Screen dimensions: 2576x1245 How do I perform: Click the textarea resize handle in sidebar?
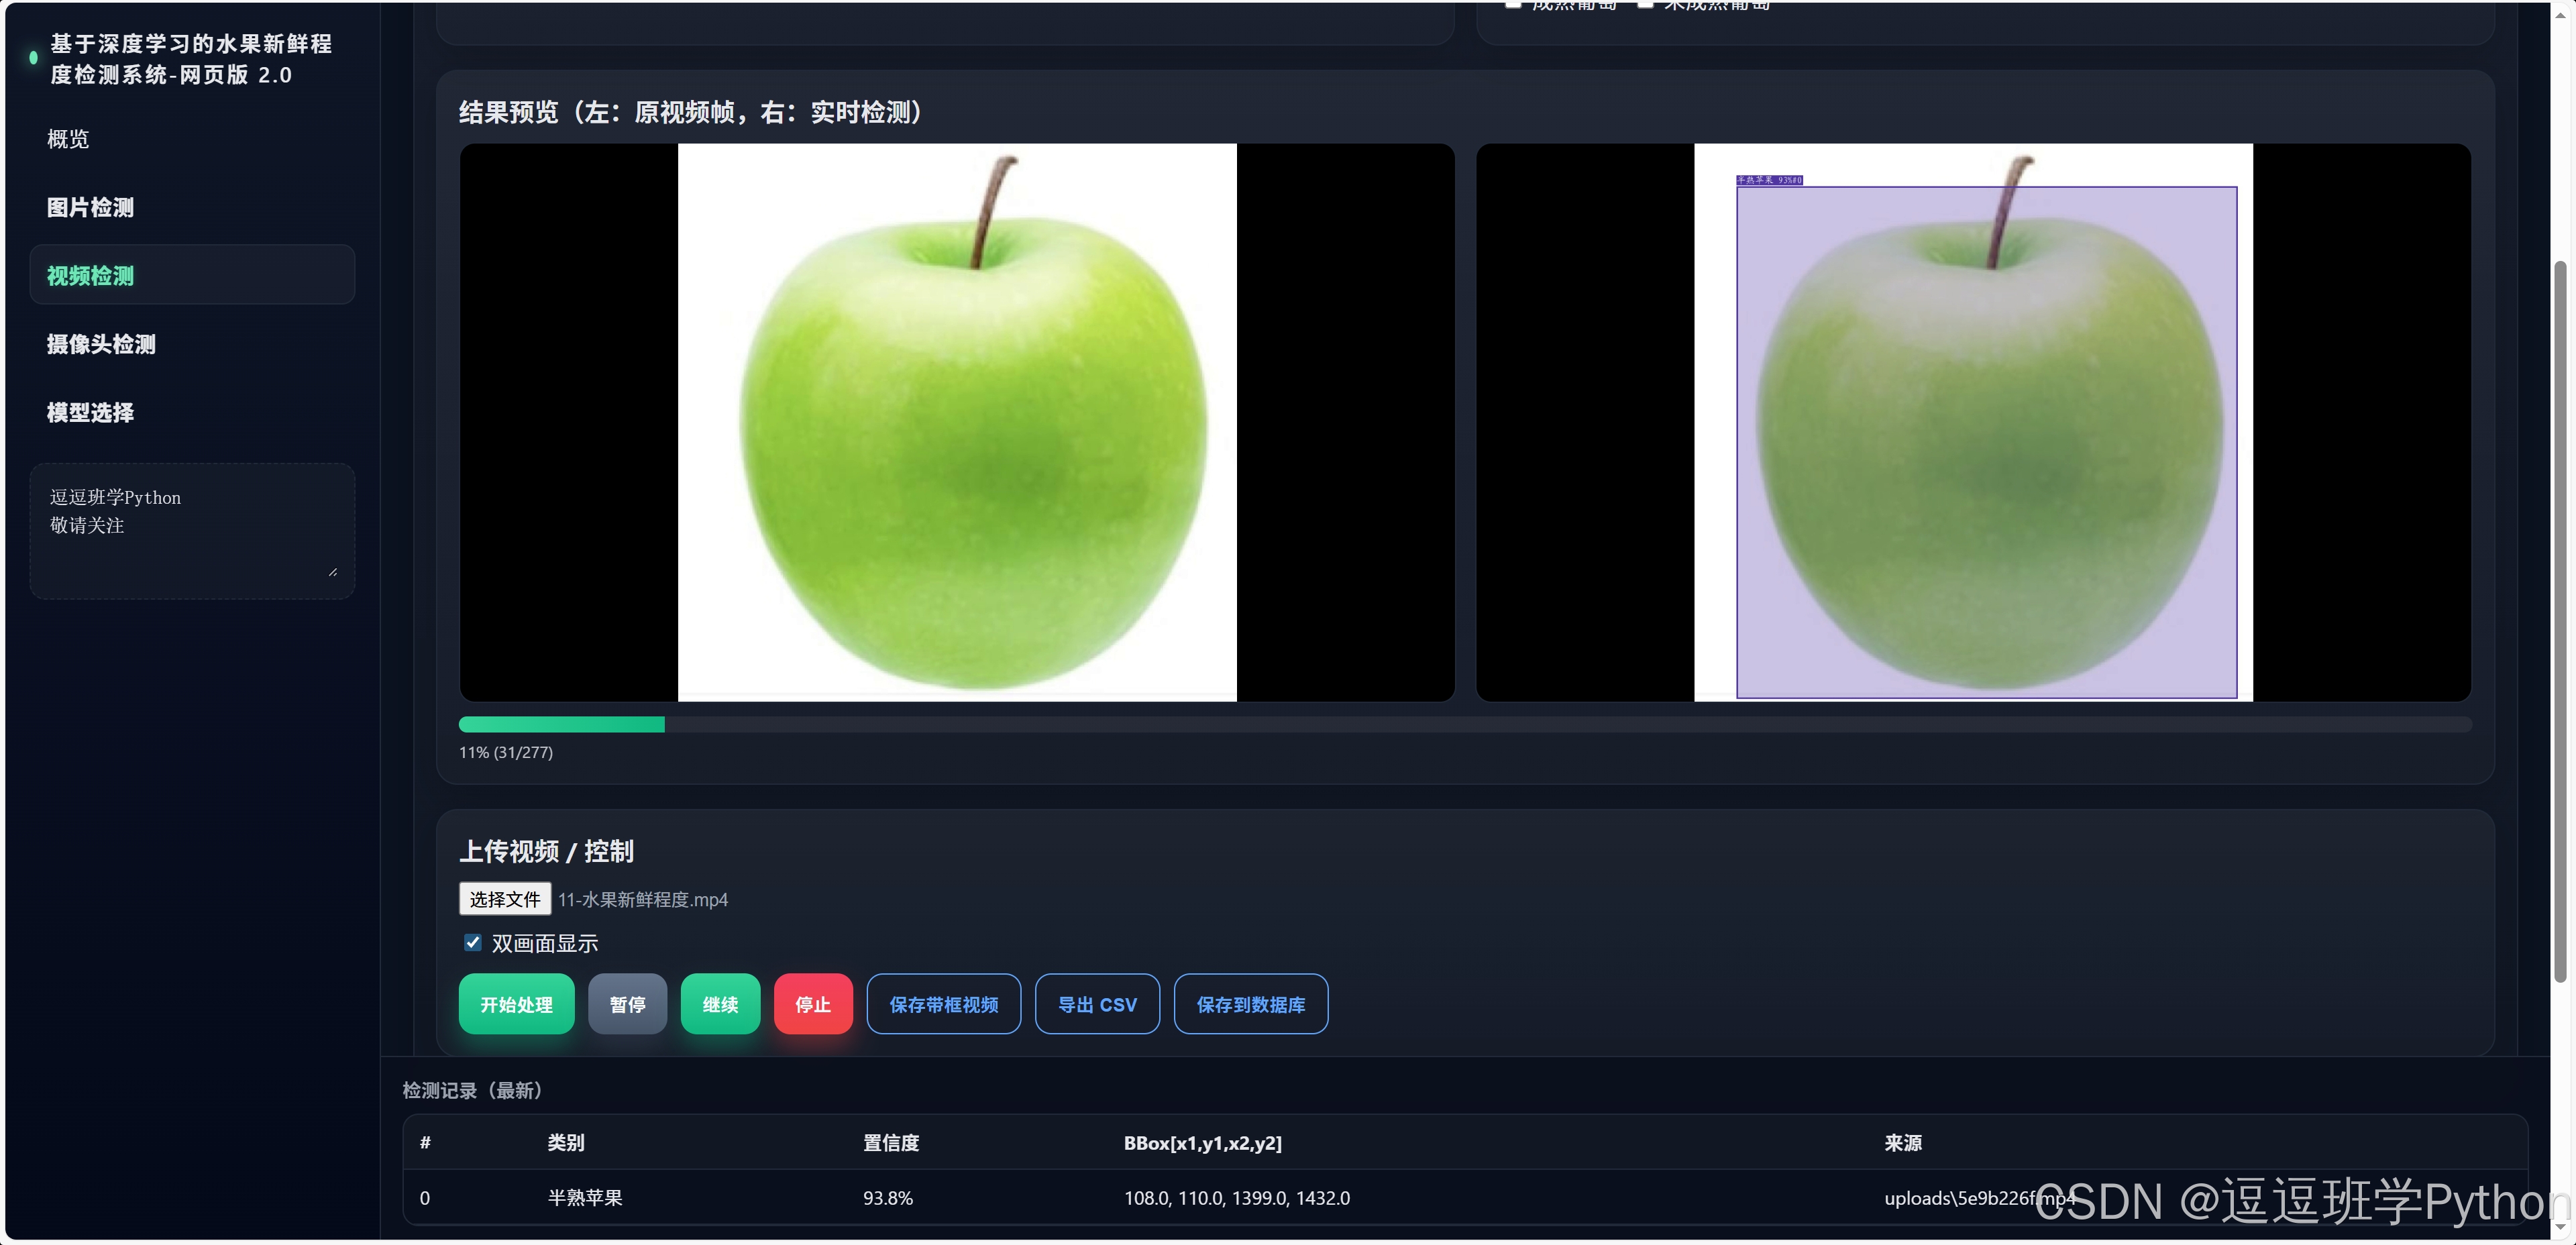point(333,572)
